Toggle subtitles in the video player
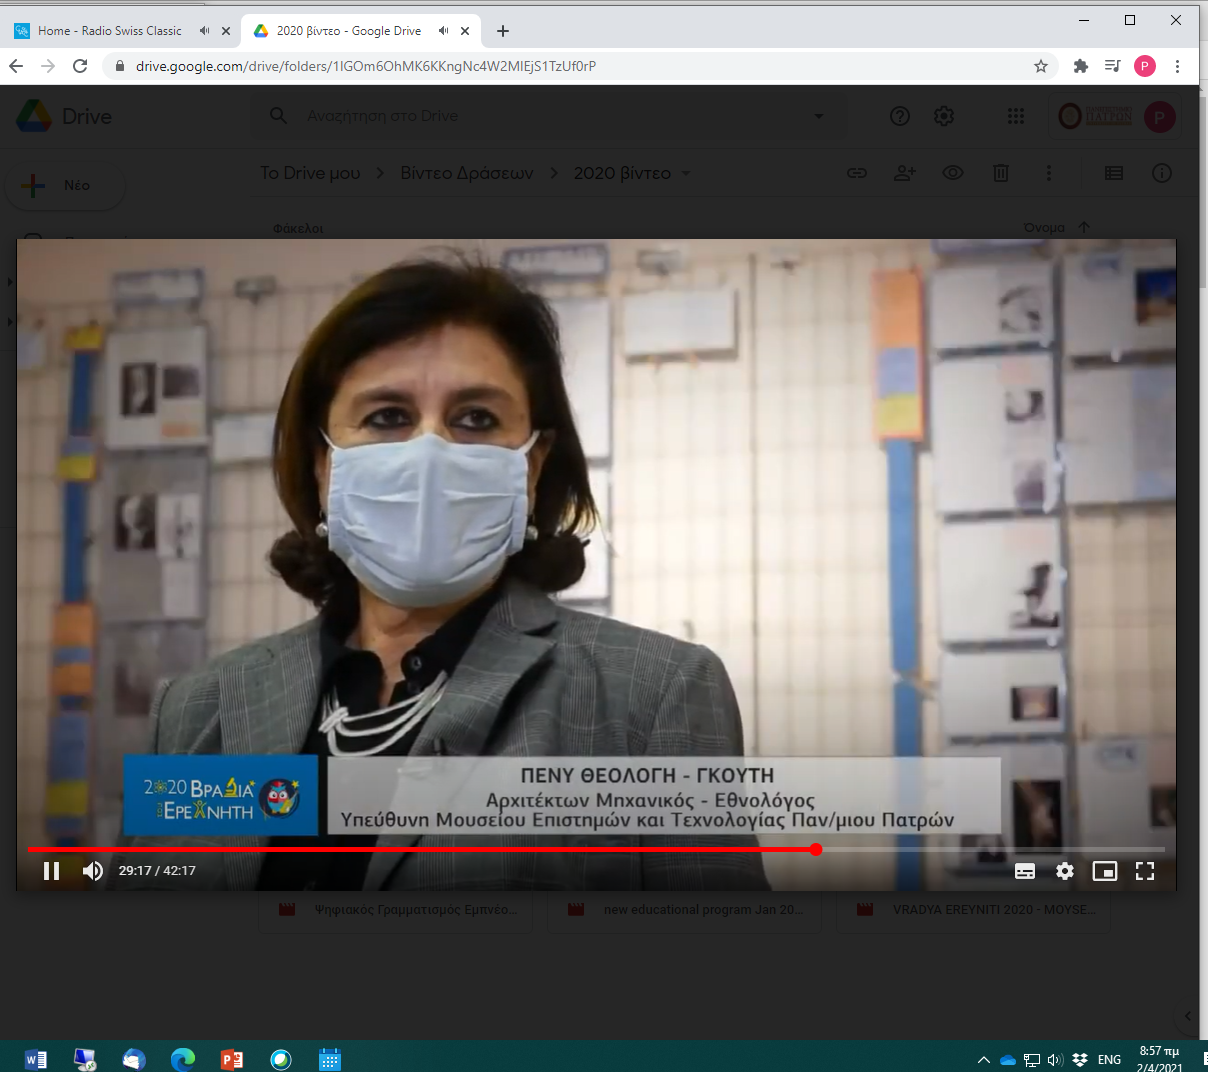The height and width of the screenshot is (1072, 1208). [x=1025, y=871]
